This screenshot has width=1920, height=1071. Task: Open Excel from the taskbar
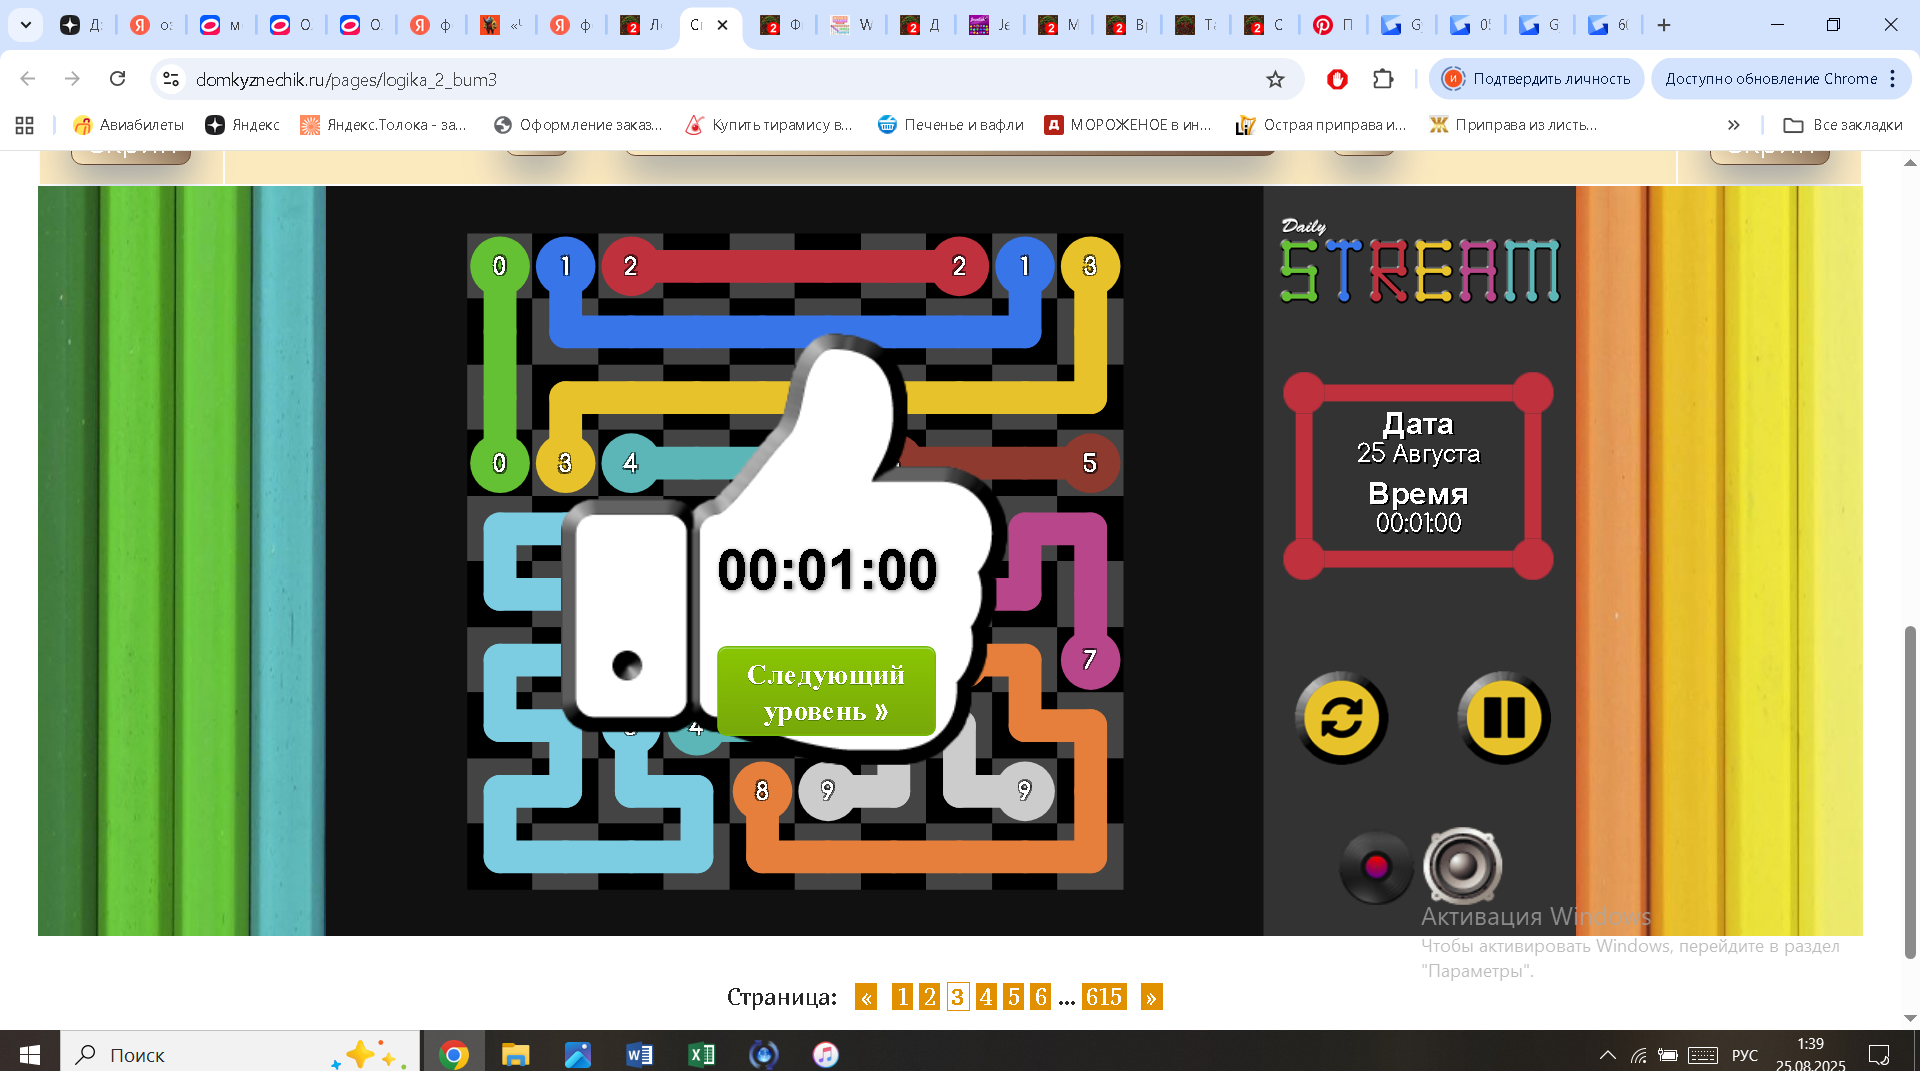[701, 1054]
